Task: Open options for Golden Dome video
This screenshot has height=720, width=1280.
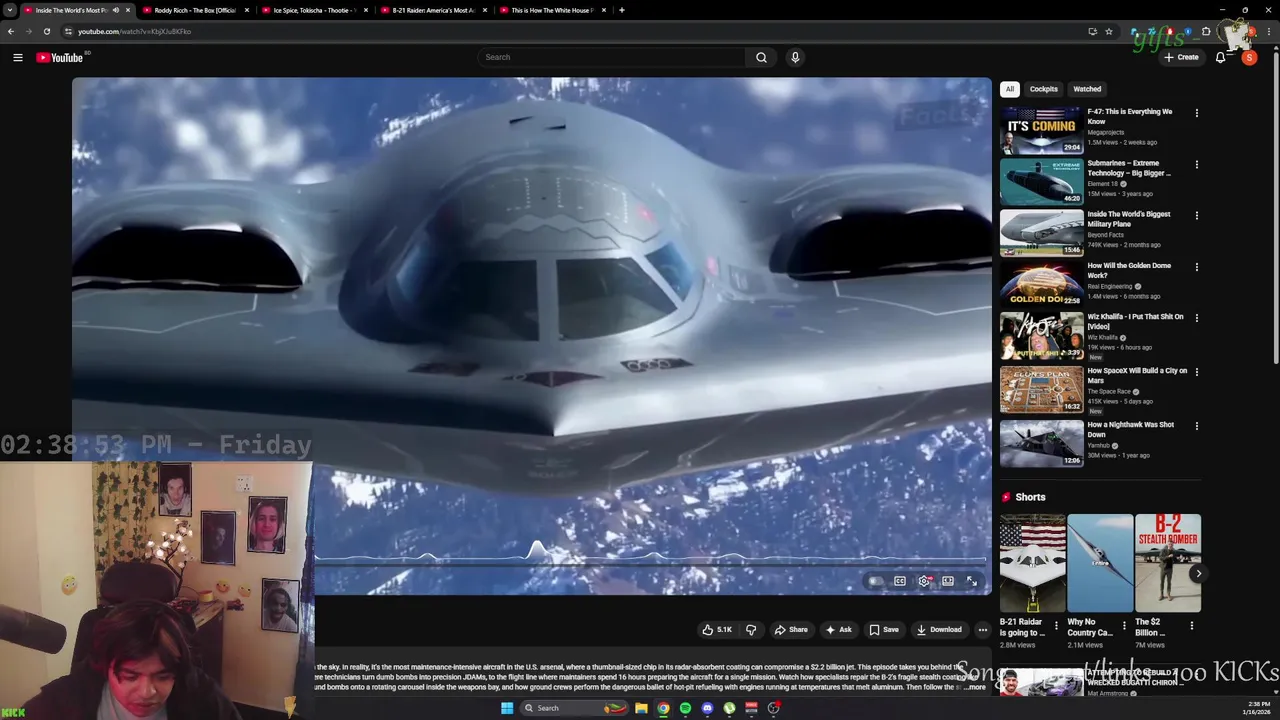Action: tap(1196, 267)
